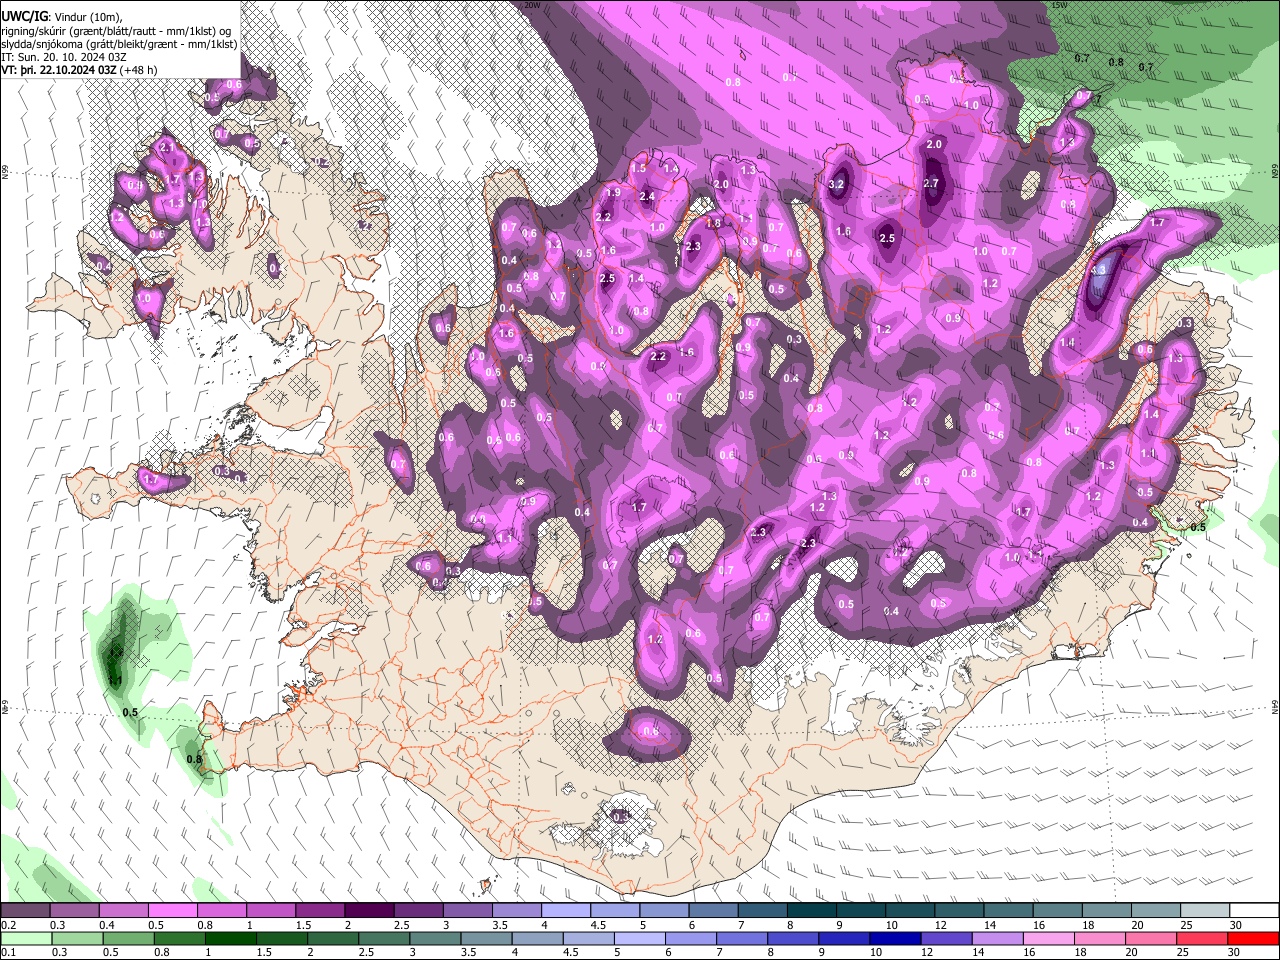Image resolution: width=1280 pixels, height=960 pixels.
Task: Click the rain legend swatch starting at 16
Action: pyautogui.click(x=1047, y=938)
